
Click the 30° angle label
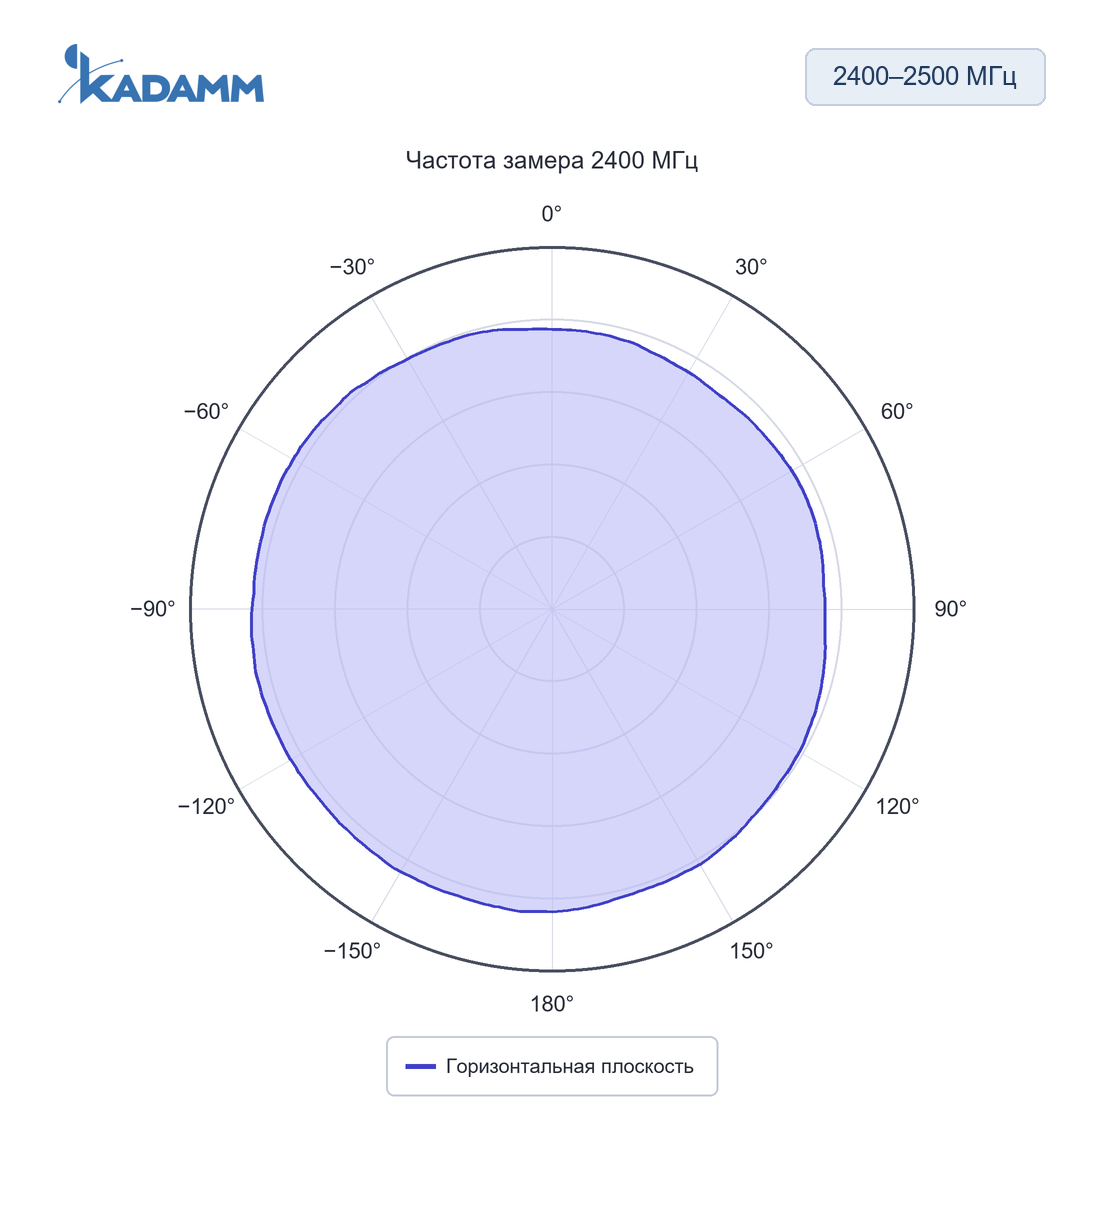pyautogui.click(x=751, y=267)
